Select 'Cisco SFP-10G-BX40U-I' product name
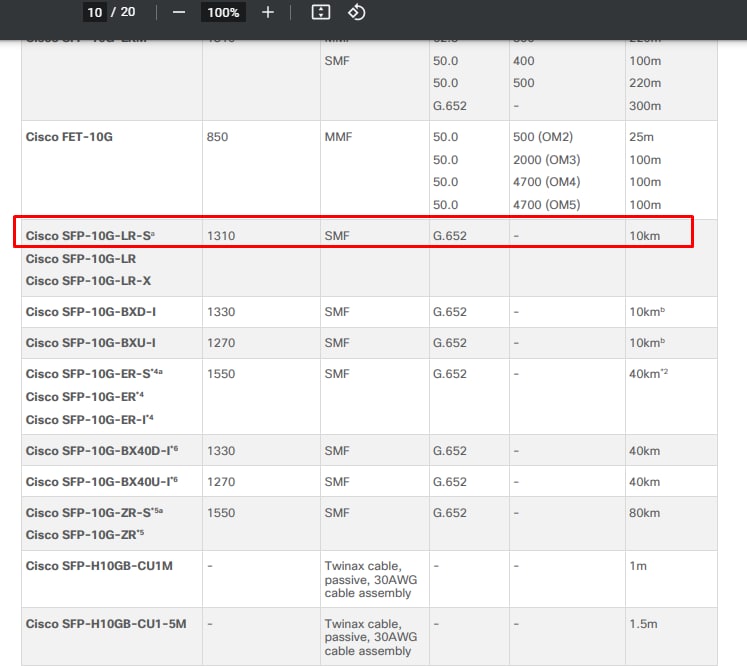The image size is (747, 666). pos(98,482)
